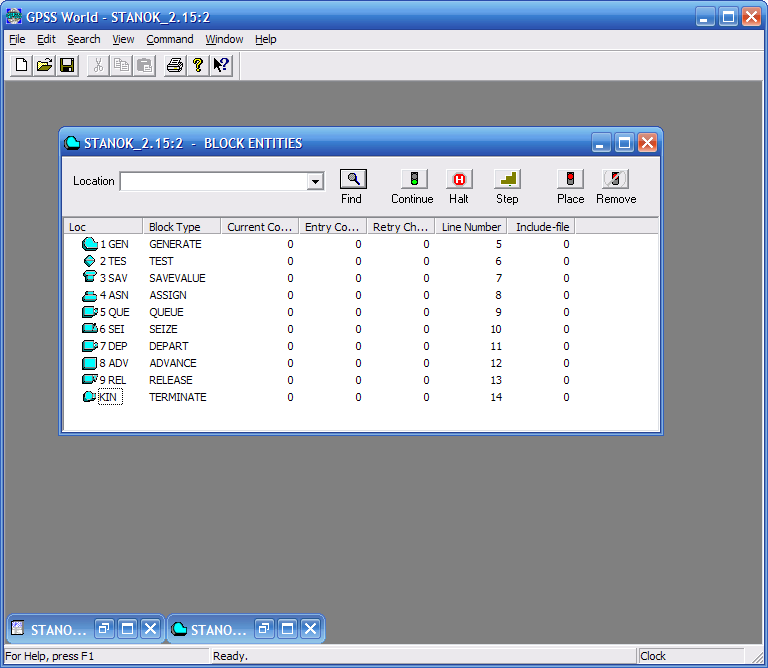Select the 7 DEP block icon
The height and width of the screenshot is (668, 768).
pos(90,346)
